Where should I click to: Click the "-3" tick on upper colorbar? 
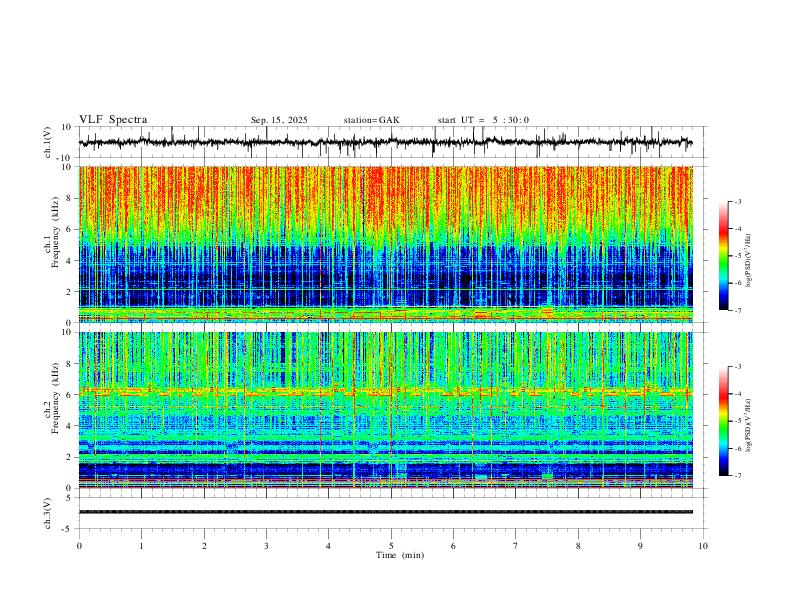tap(738, 201)
